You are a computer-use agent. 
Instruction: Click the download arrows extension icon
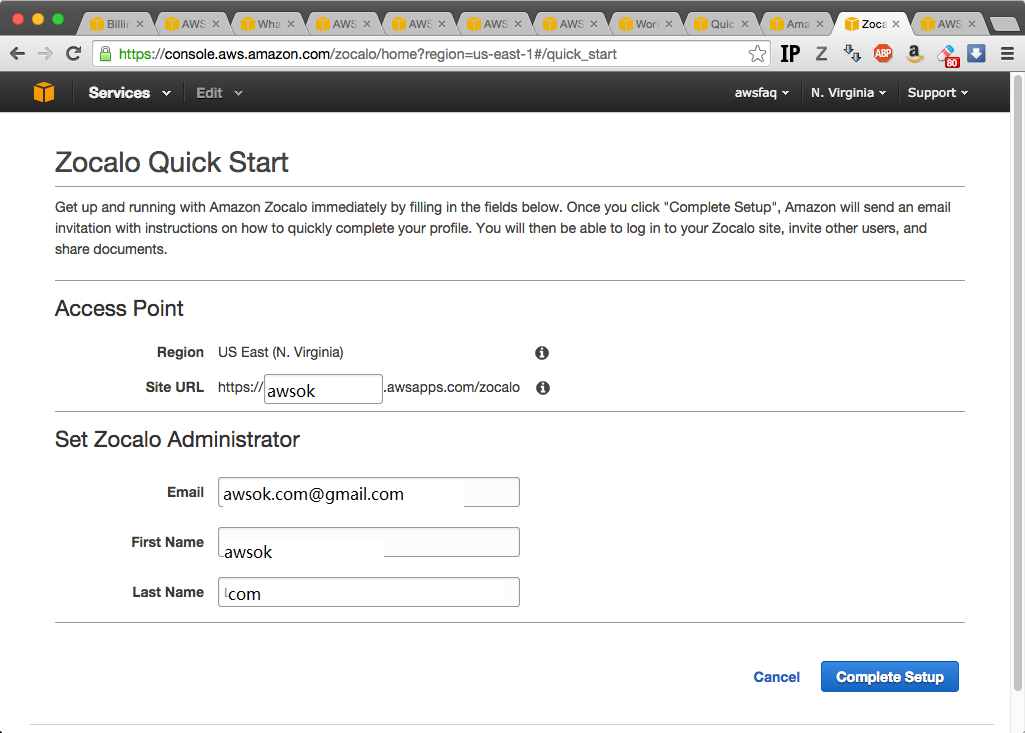point(852,54)
